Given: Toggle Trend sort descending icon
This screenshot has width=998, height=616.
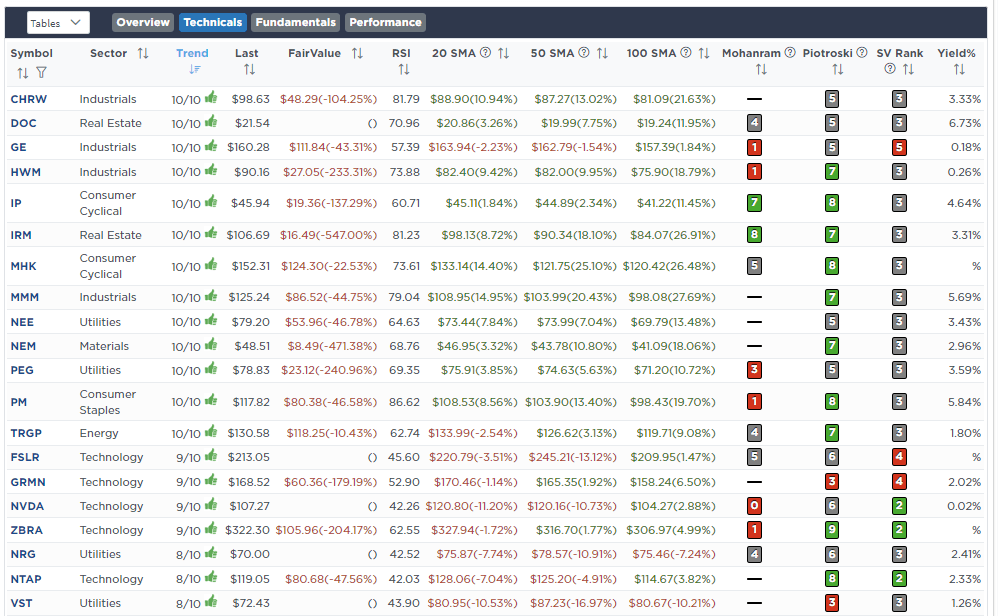Looking at the screenshot, I should click(195, 69).
